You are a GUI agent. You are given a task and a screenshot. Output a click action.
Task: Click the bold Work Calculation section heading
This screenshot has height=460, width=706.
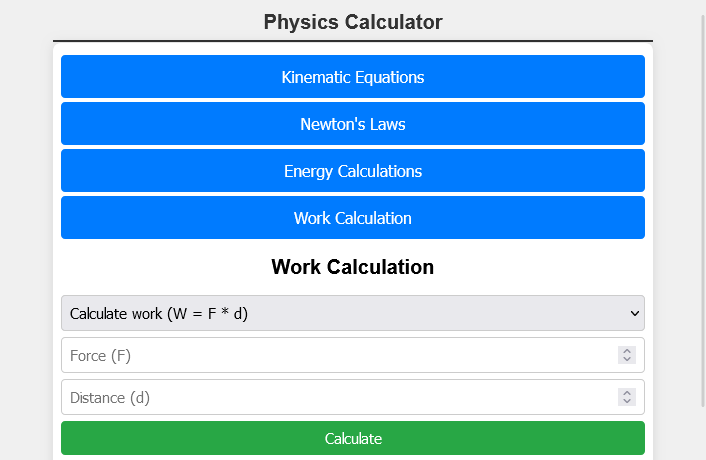point(352,267)
